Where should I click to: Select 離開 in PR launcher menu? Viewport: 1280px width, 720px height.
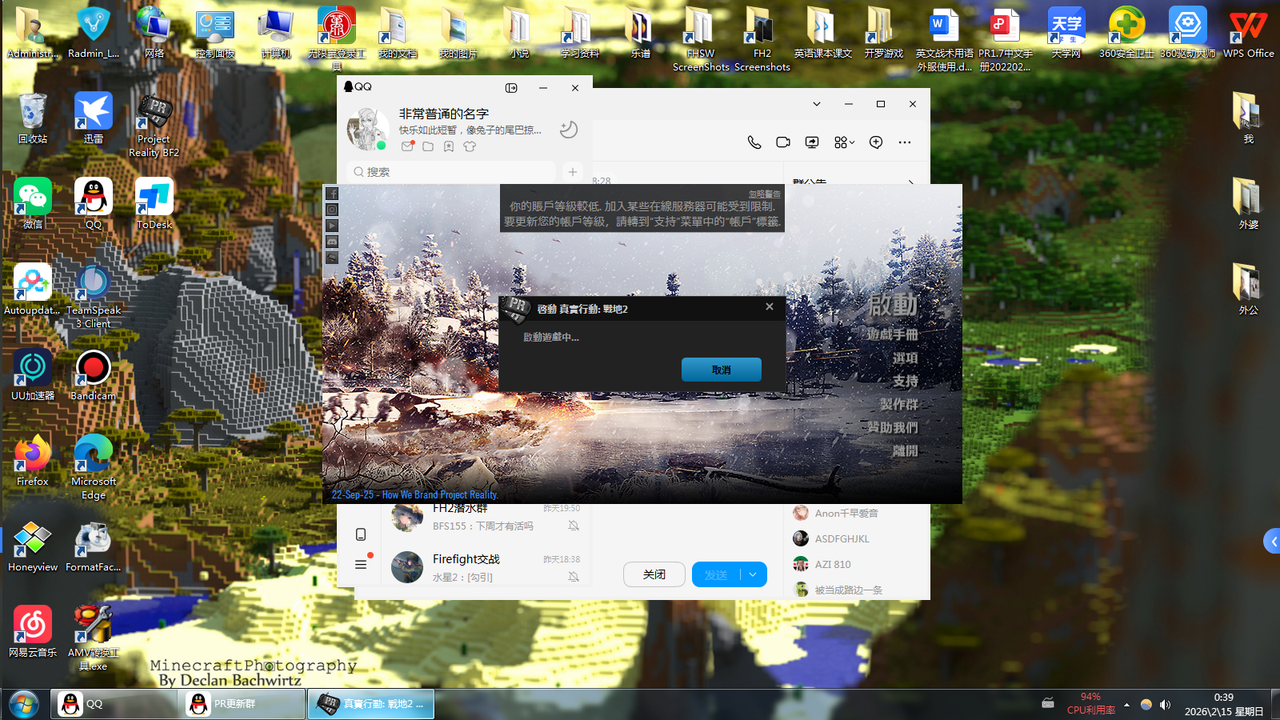click(x=904, y=451)
